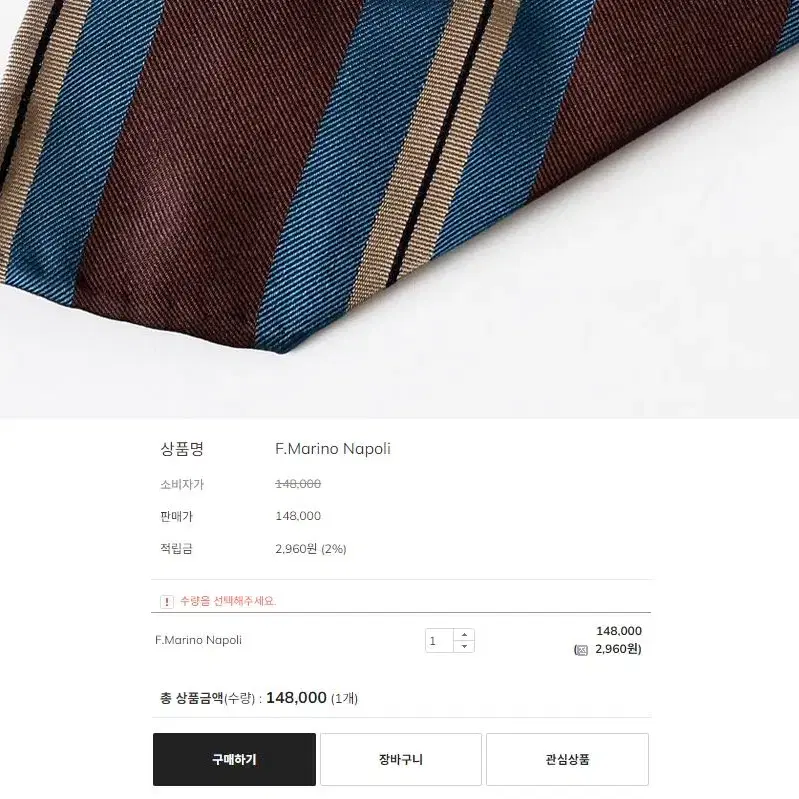Screen dimensions: 799x799
Task: Increase quantity with the up arrow
Action: pyautogui.click(x=464, y=634)
